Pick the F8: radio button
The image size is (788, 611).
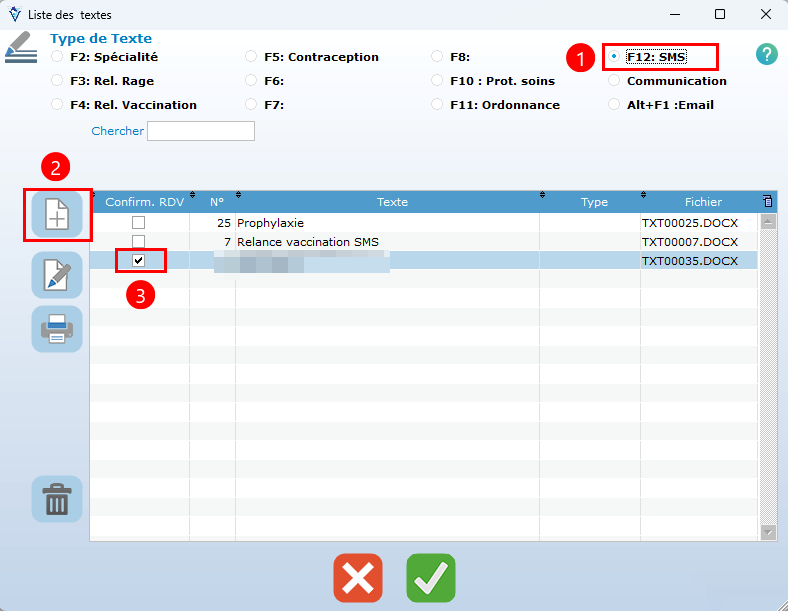coord(437,56)
